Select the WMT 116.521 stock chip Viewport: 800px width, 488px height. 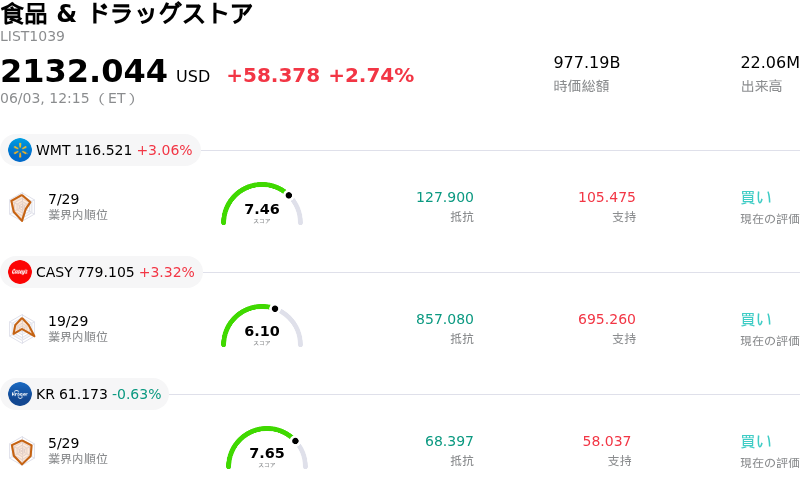pos(101,150)
